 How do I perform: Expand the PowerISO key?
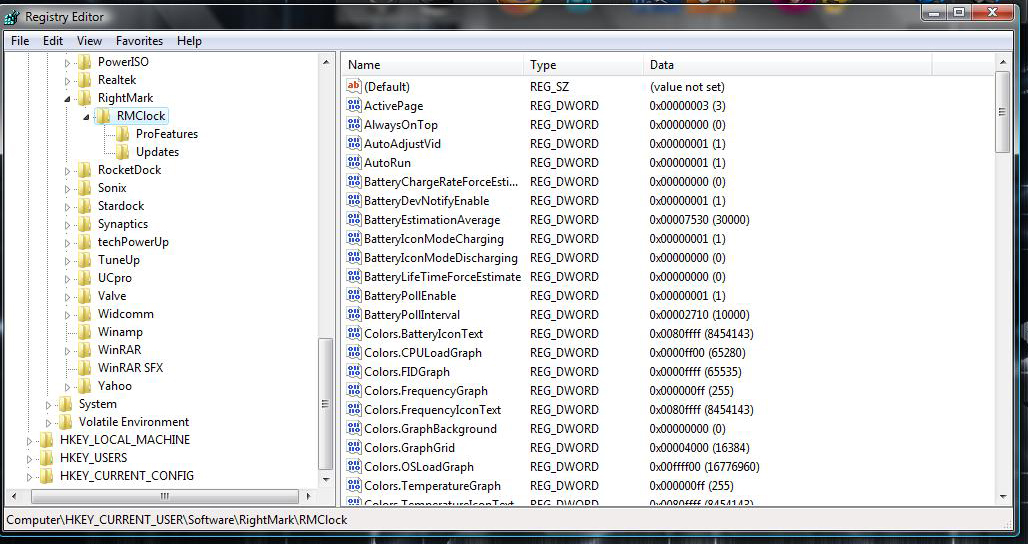pos(67,63)
